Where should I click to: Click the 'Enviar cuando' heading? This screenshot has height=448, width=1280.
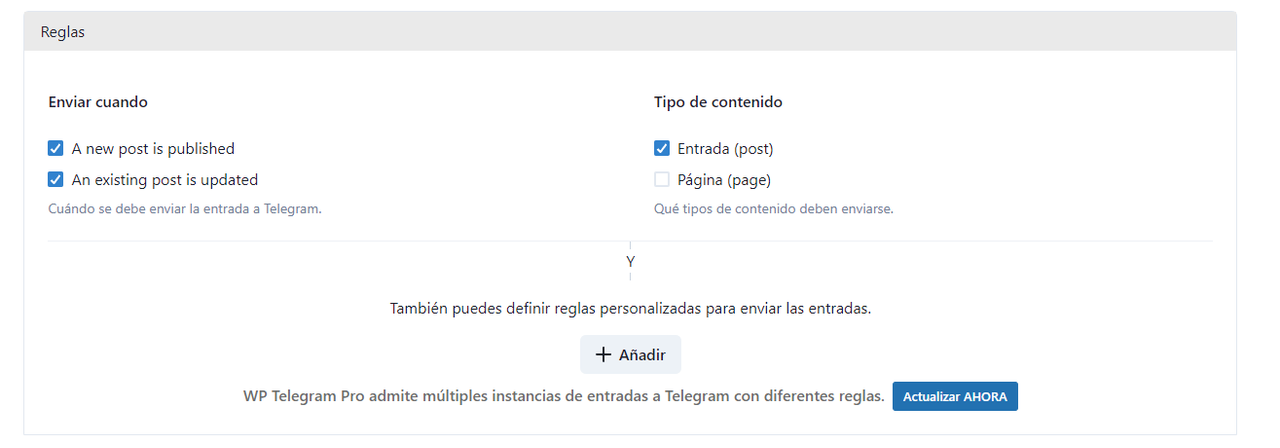tap(98, 102)
